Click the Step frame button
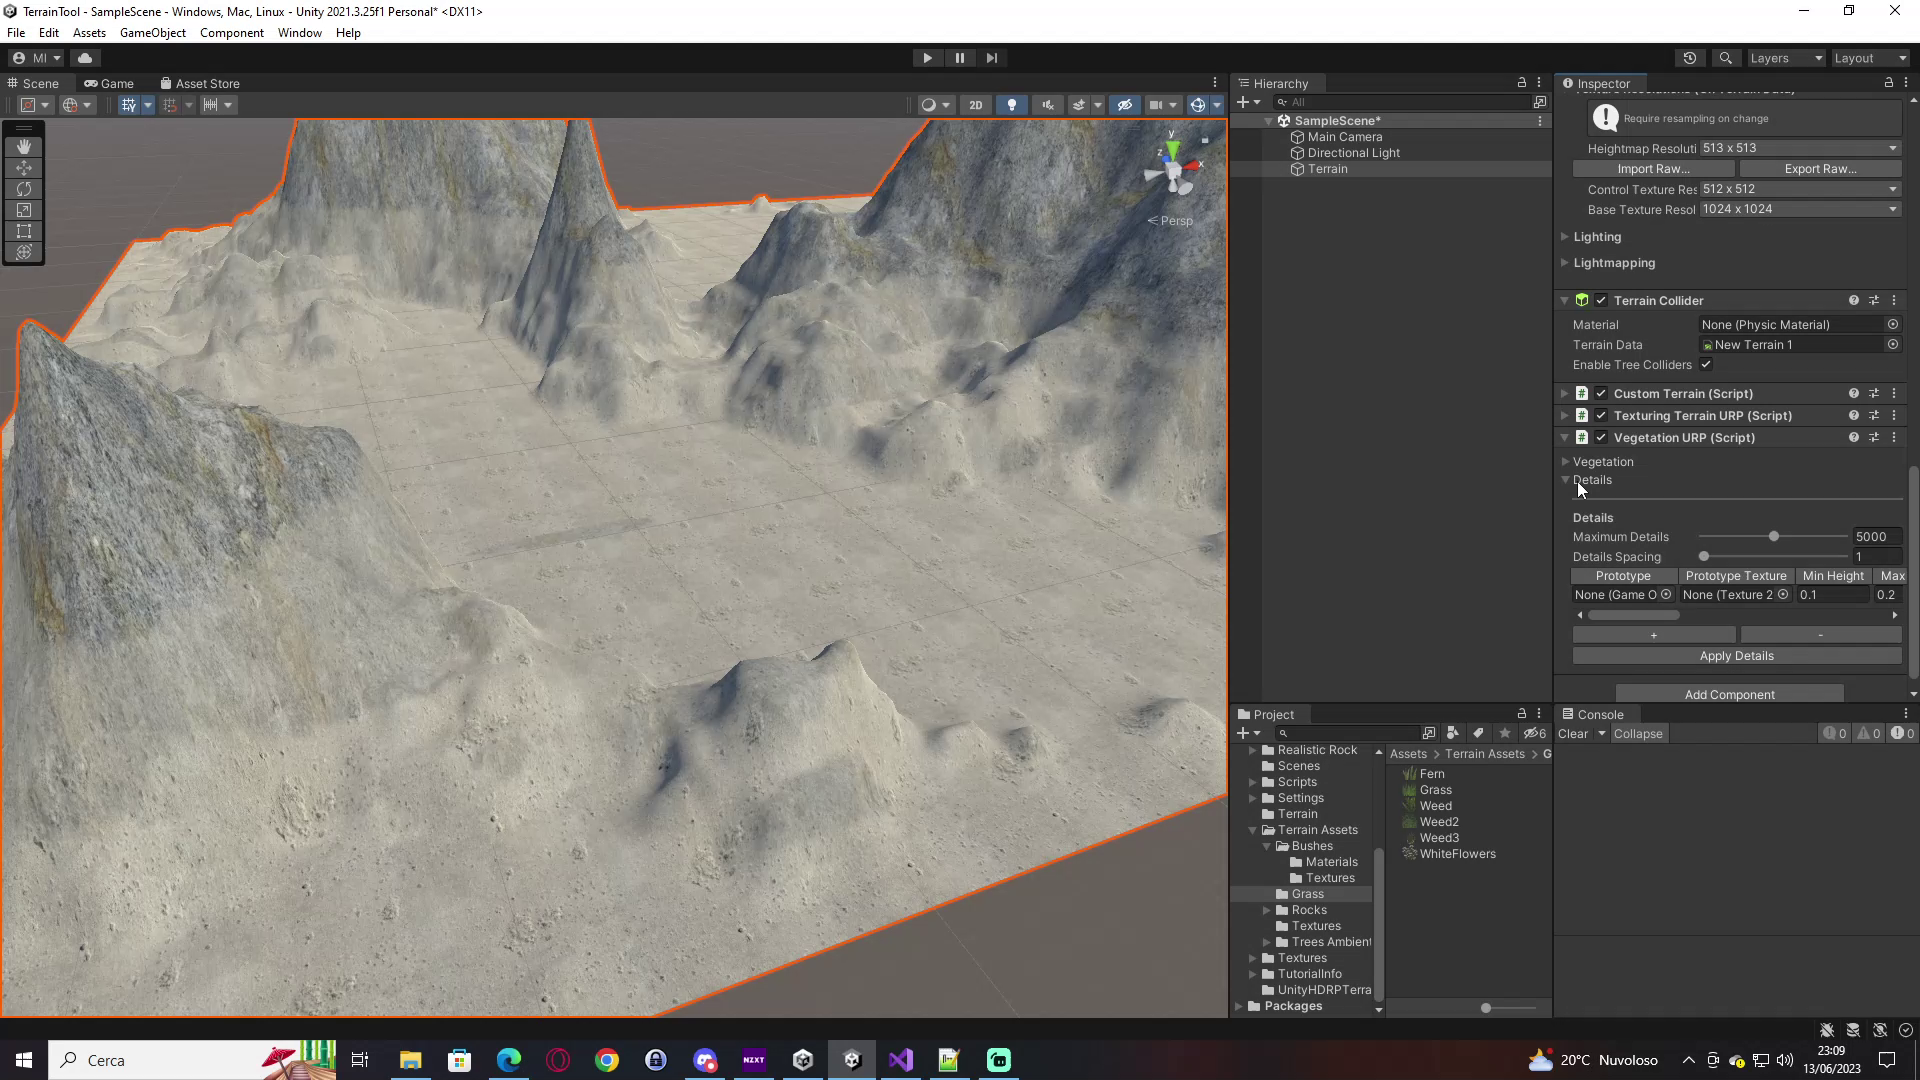The image size is (1920, 1080). point(991,58)
